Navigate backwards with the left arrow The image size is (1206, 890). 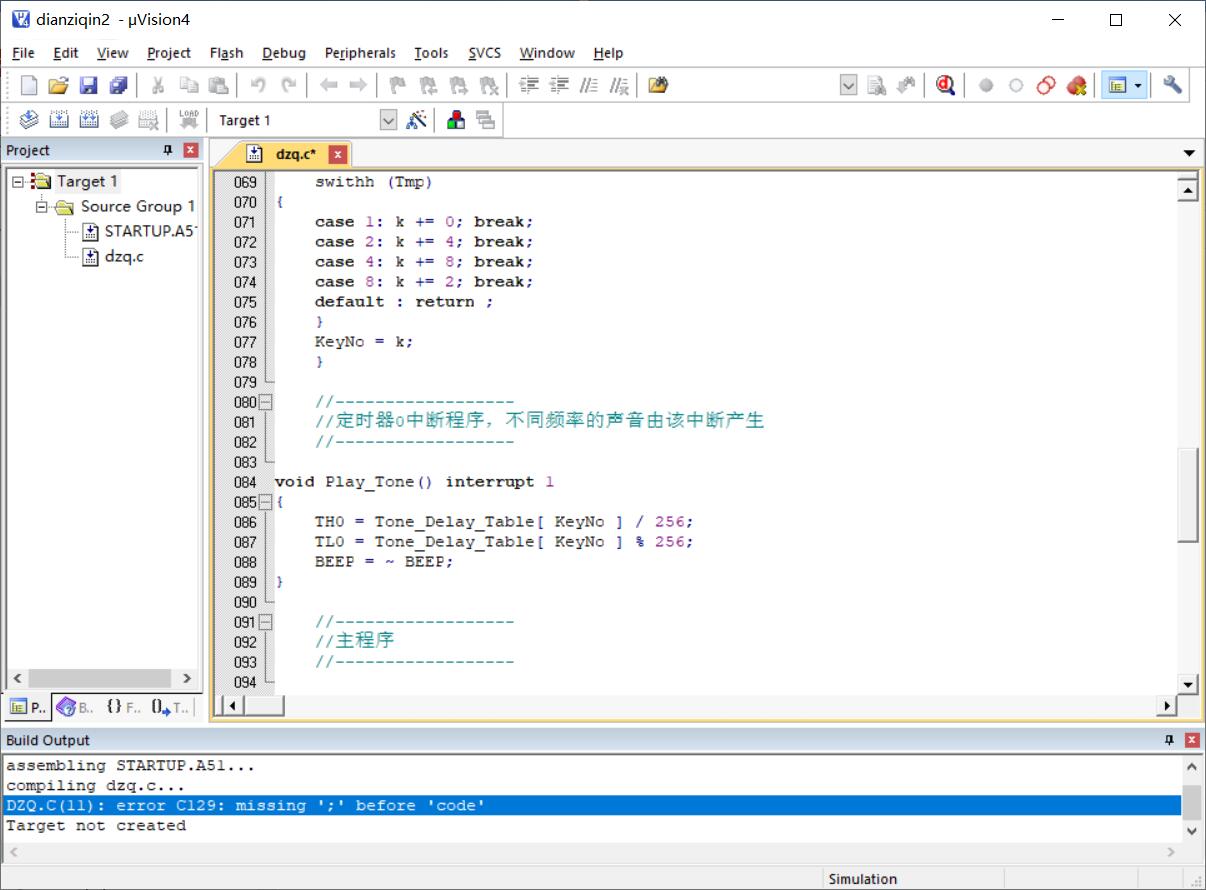click(328, 85)
